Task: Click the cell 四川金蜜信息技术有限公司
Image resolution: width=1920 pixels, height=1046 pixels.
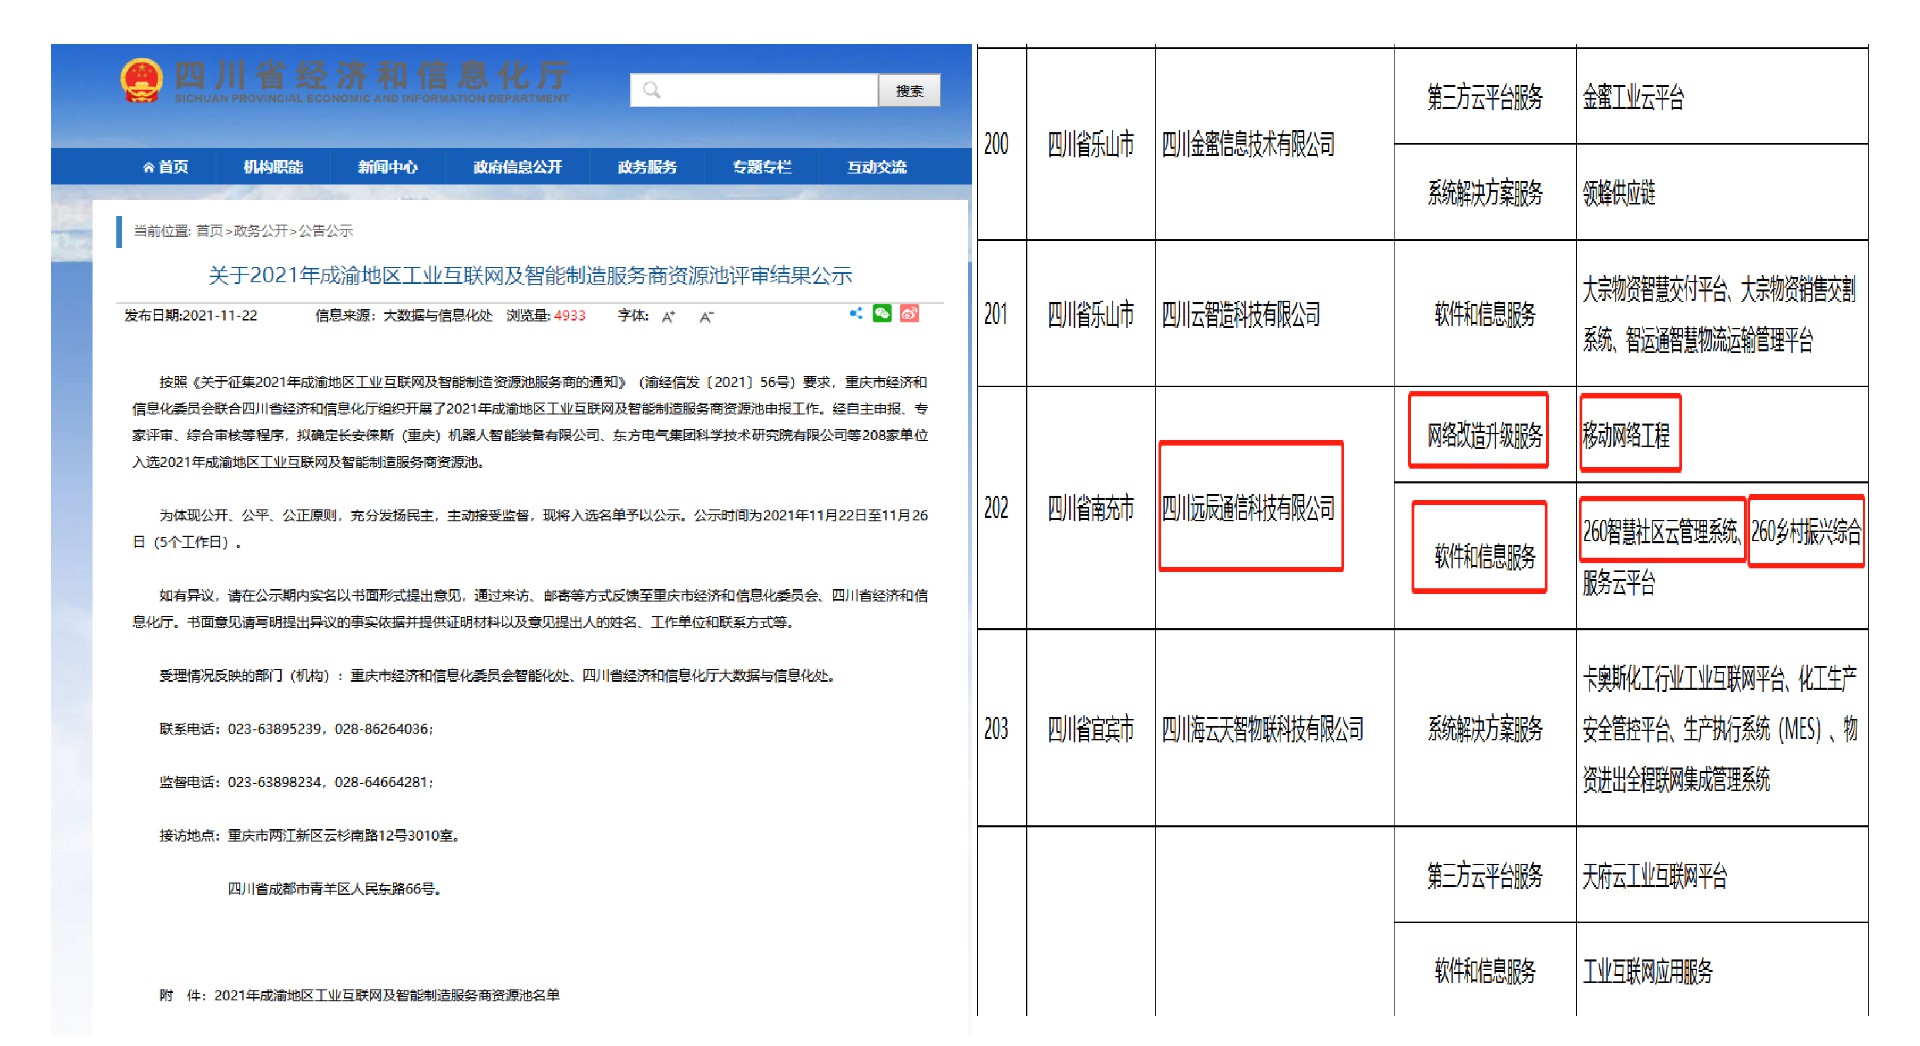Action: click(1248, 144)
